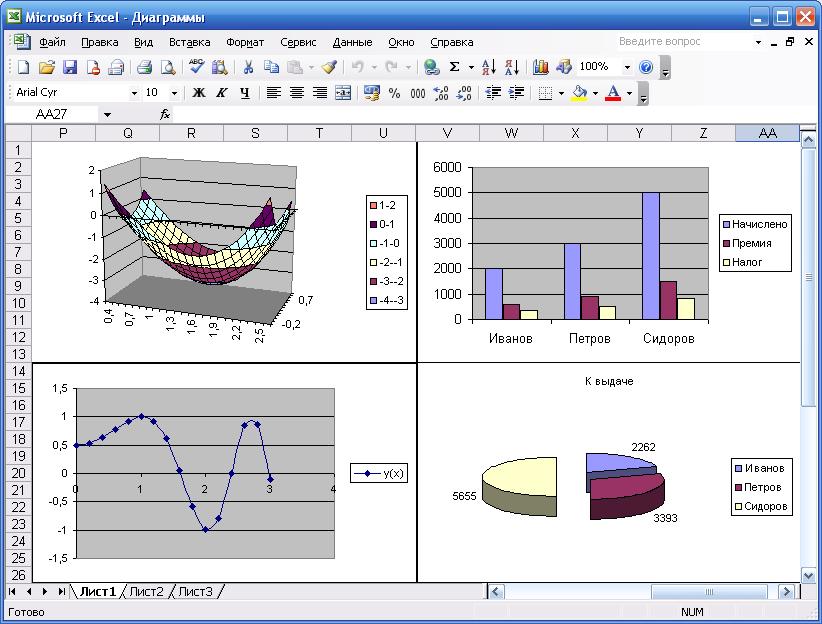Open the Данные menu
Image resolution: width=822 pixels, height=624 pixels.
[x=352, y=42]
